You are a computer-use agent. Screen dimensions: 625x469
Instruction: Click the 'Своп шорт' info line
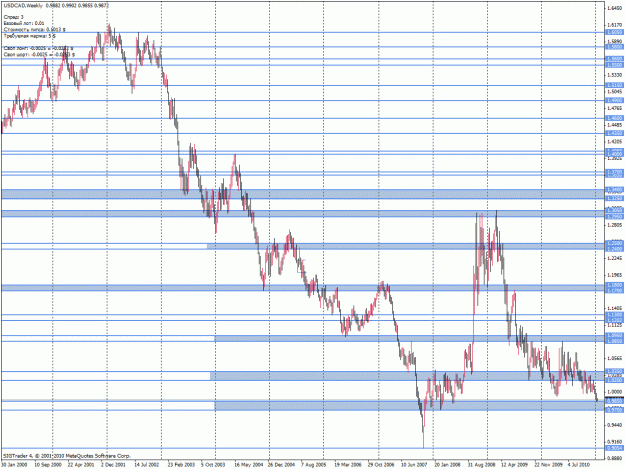pyautogui.click(x=39, y=54)
